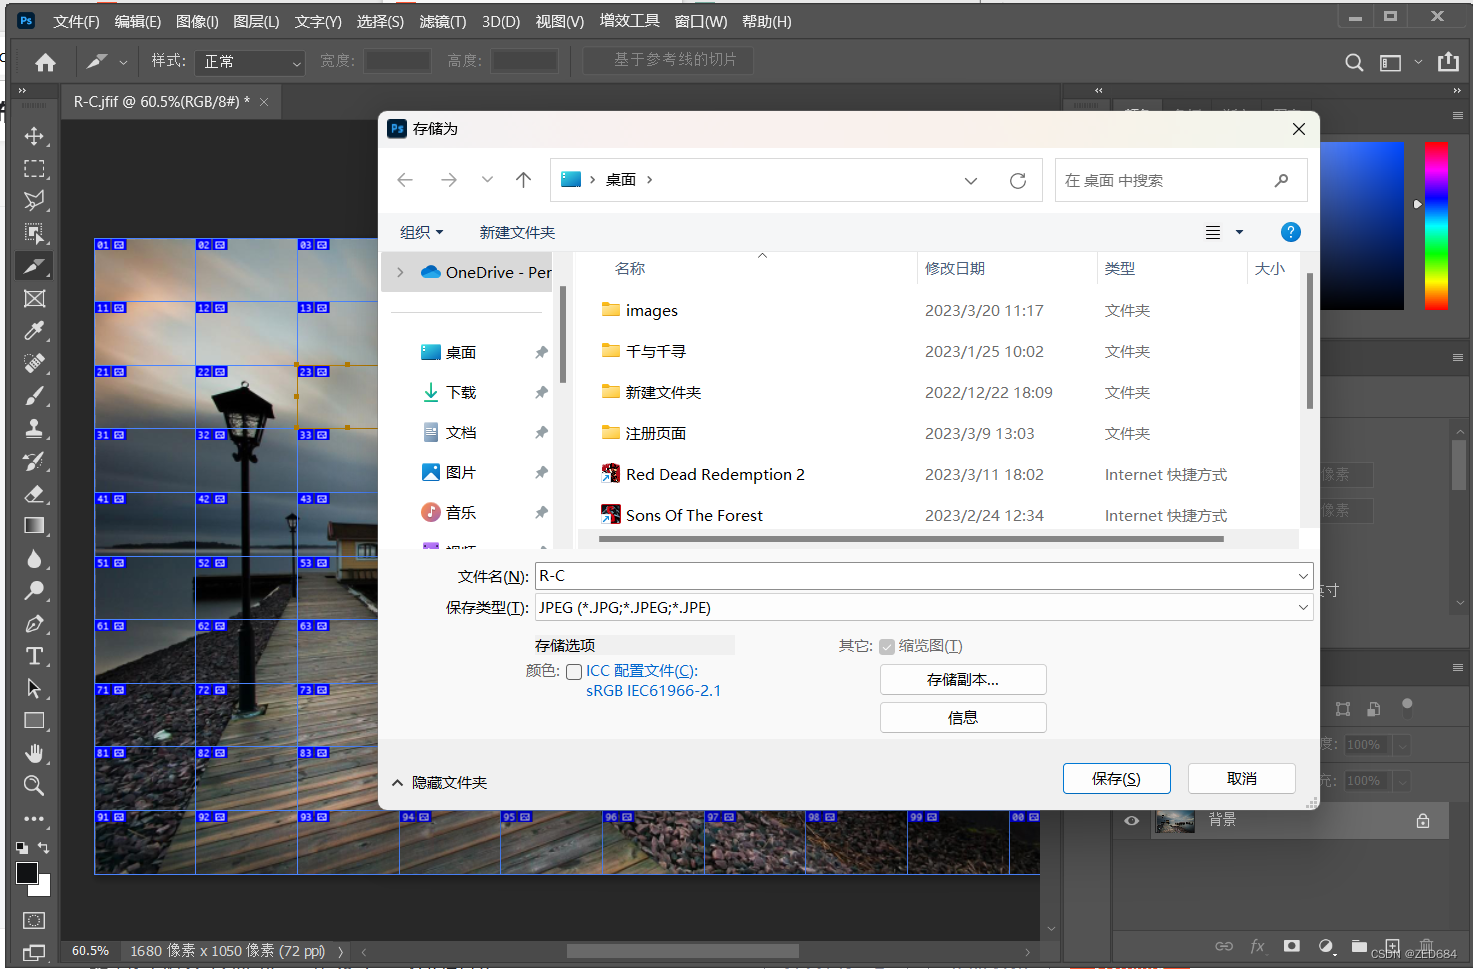Screen dimensions: 1473x969
Task: Select the Eraser tool
Action: coord(35,494)
